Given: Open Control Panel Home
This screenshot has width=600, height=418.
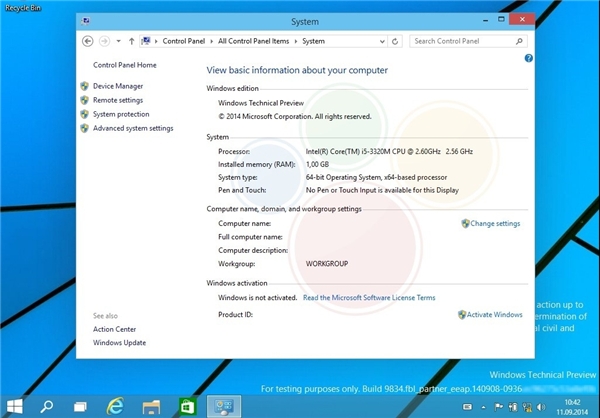Looking at the screenshot, I should (125, 65).
